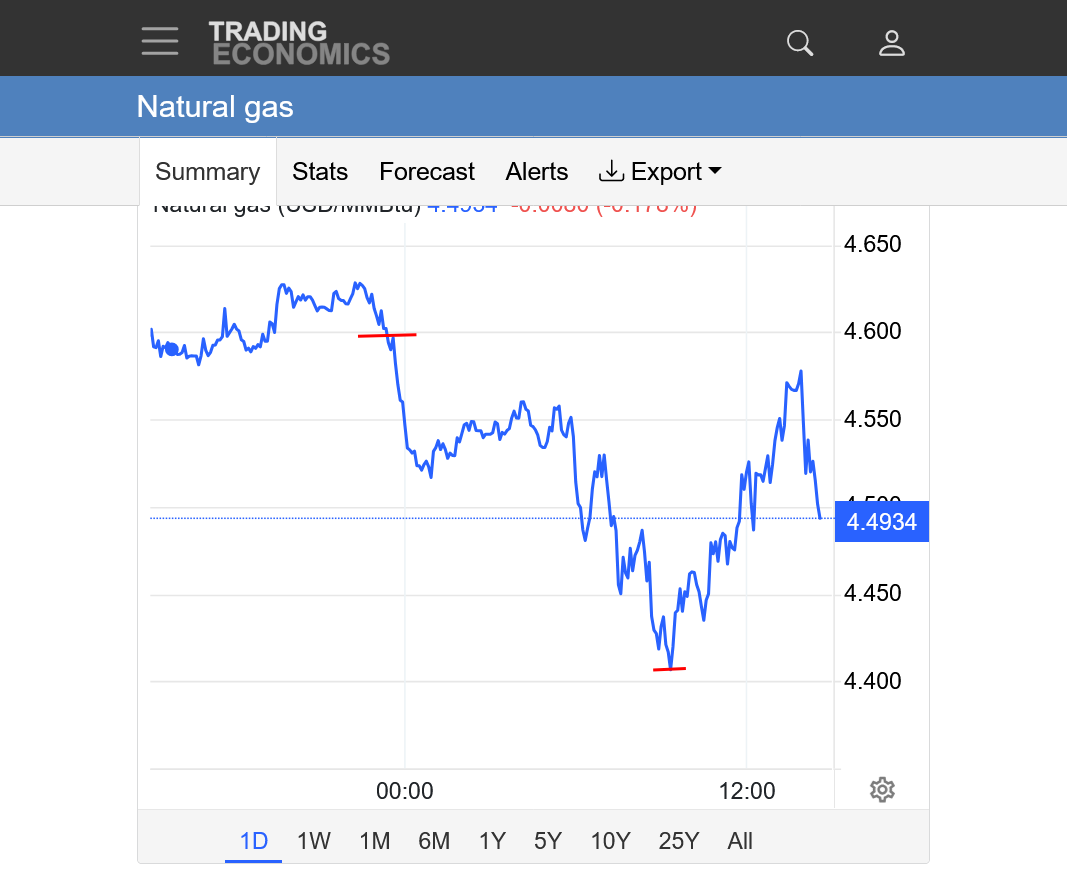Viewport: 1067px width, 890px height.
Task: Show the 1Y chart range
Action: point(492,841)
